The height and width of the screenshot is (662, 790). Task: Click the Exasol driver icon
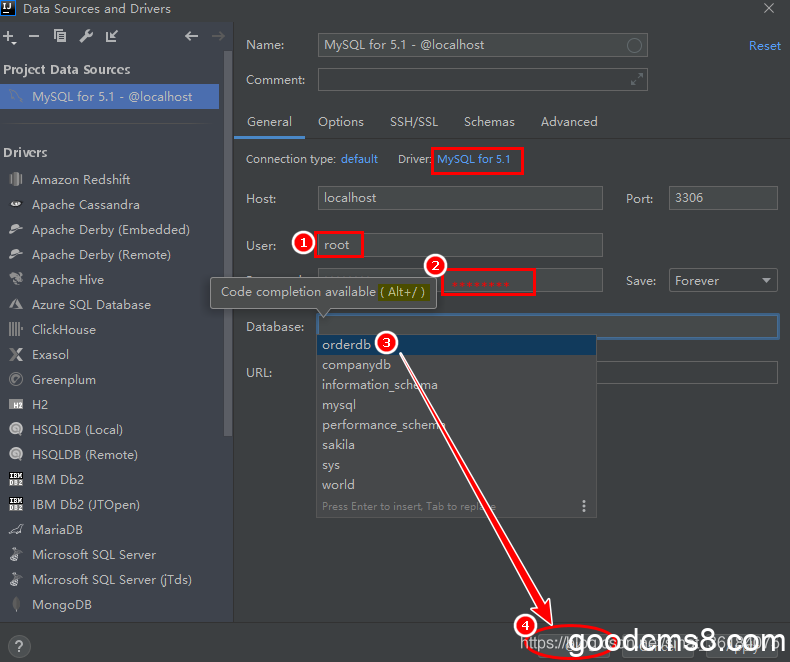click(16, 354)
